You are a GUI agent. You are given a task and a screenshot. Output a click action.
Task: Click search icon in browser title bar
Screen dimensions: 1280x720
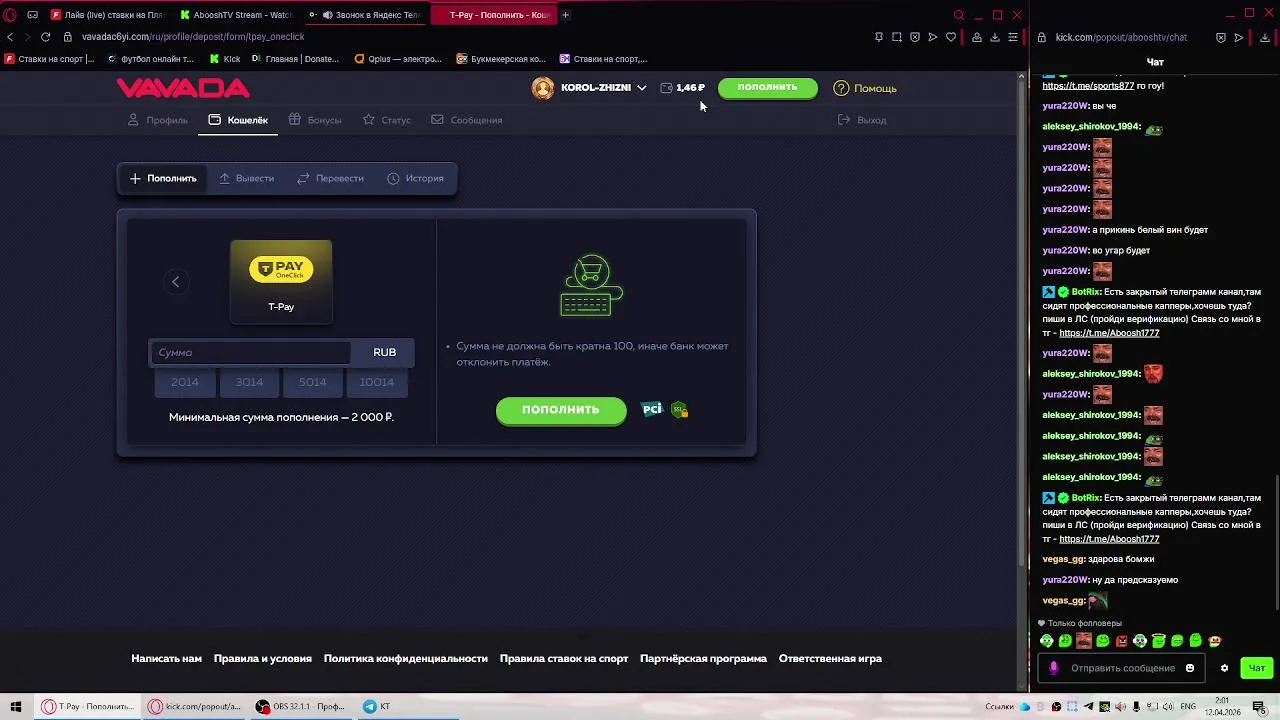(958, 15)
